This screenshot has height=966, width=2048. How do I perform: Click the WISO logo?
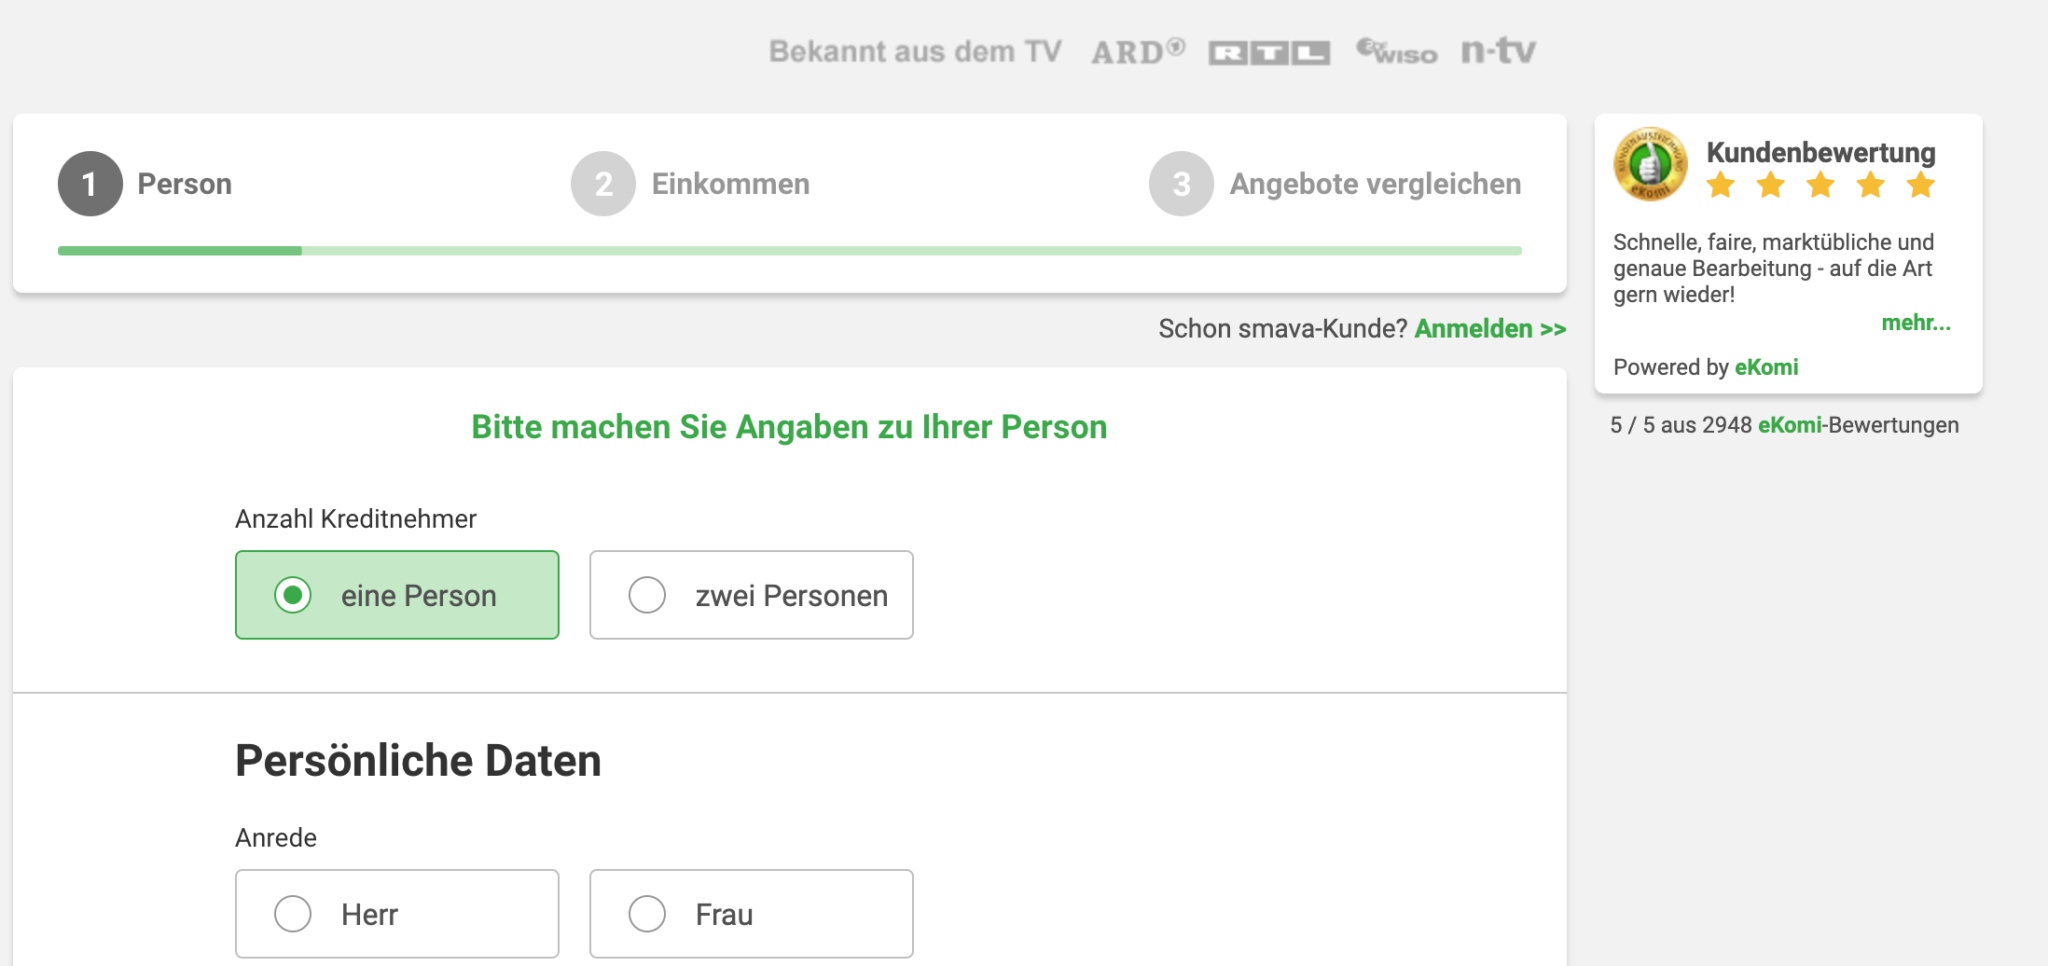click(1397, 52)
